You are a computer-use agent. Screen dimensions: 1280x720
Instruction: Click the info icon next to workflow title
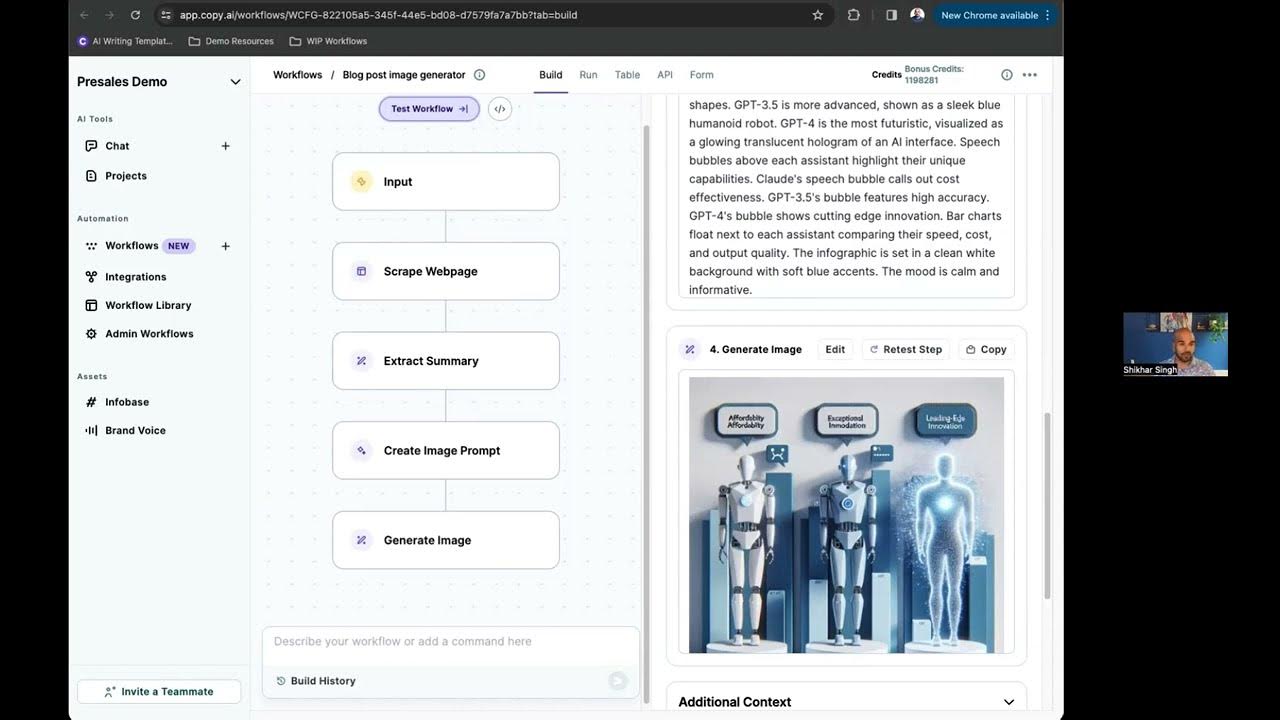(479, 75)
